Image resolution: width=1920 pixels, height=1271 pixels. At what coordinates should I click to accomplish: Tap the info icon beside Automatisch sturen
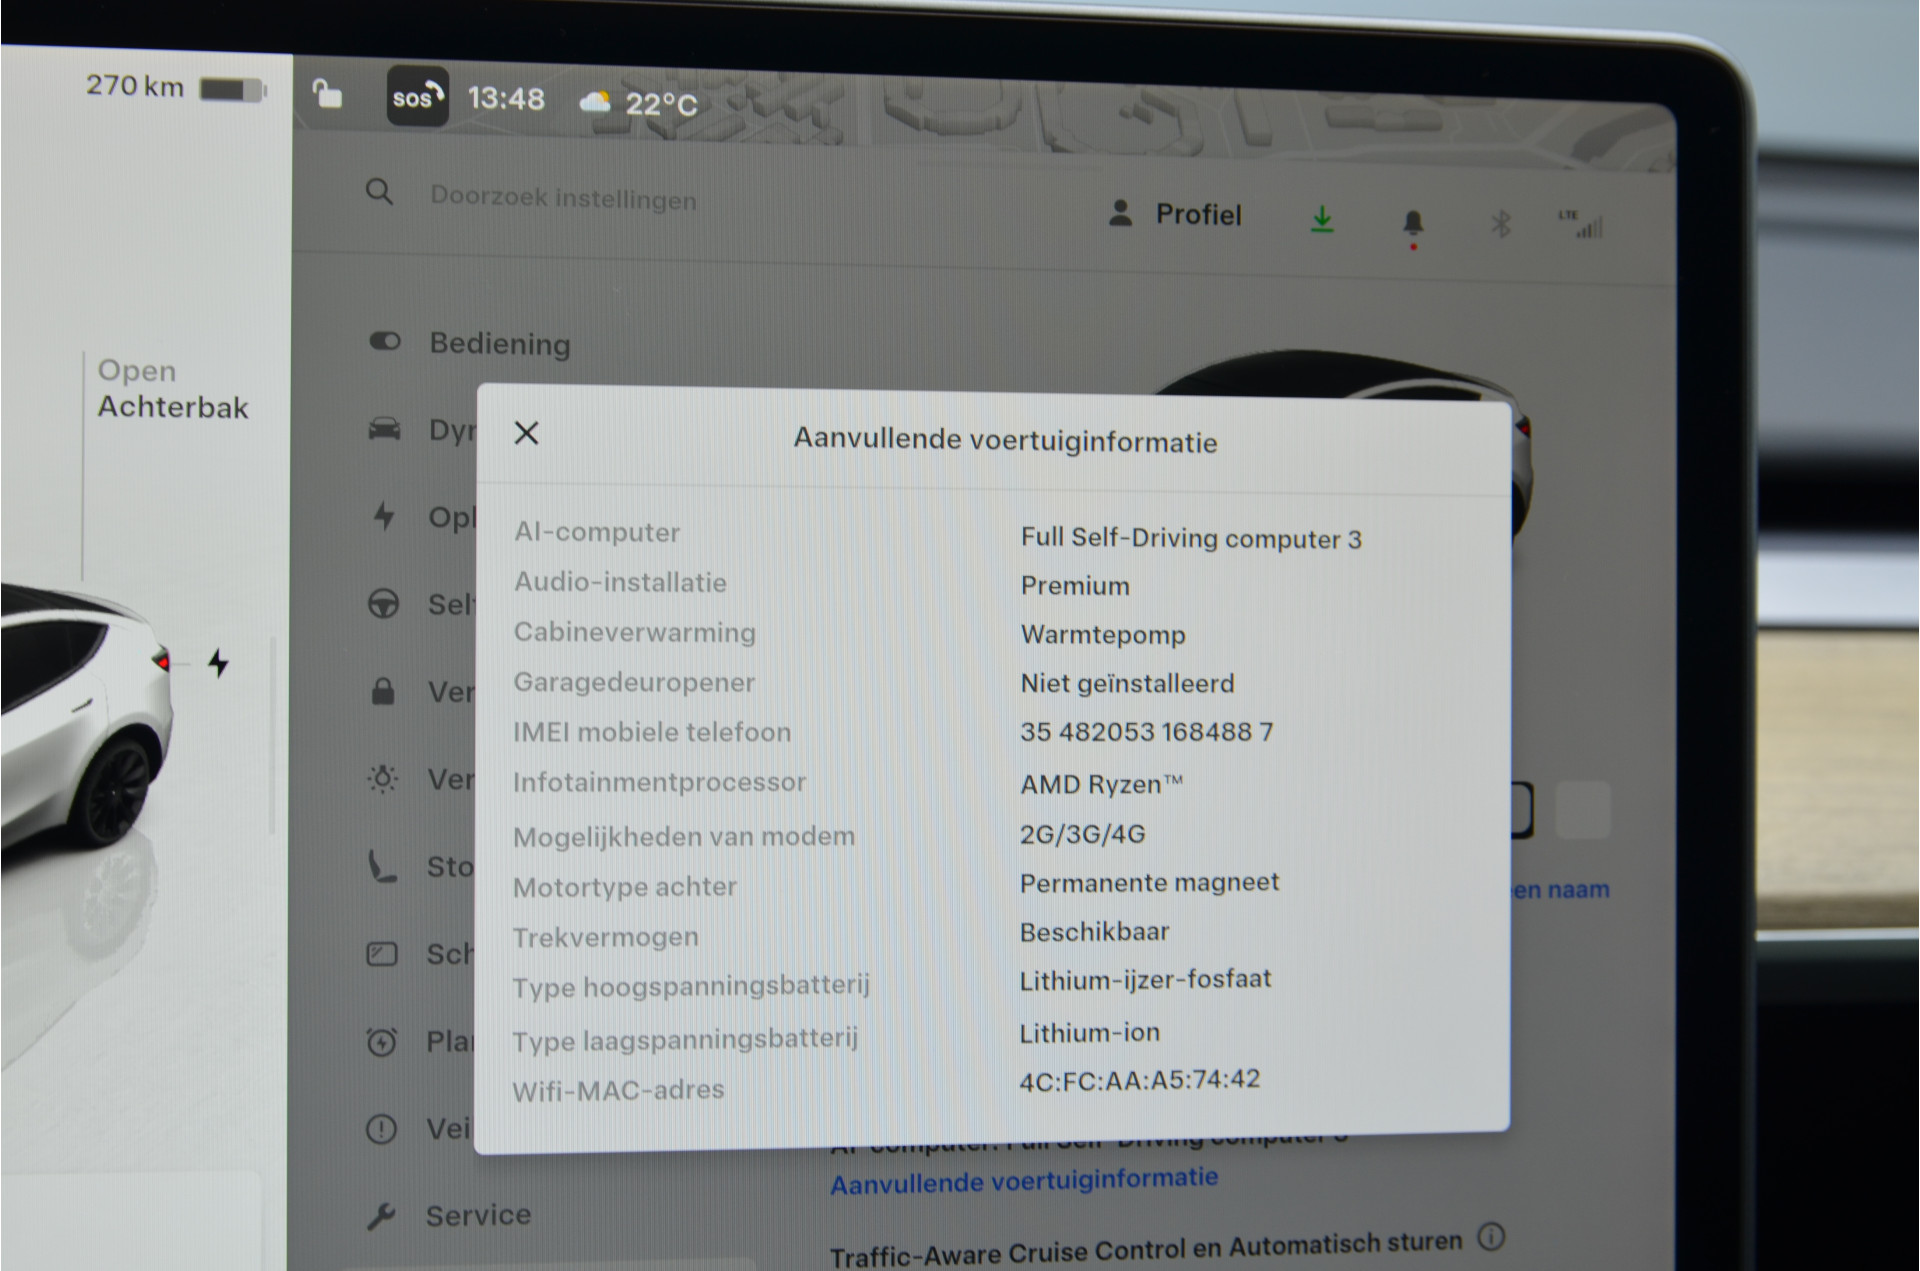tap(1491, 1237)
